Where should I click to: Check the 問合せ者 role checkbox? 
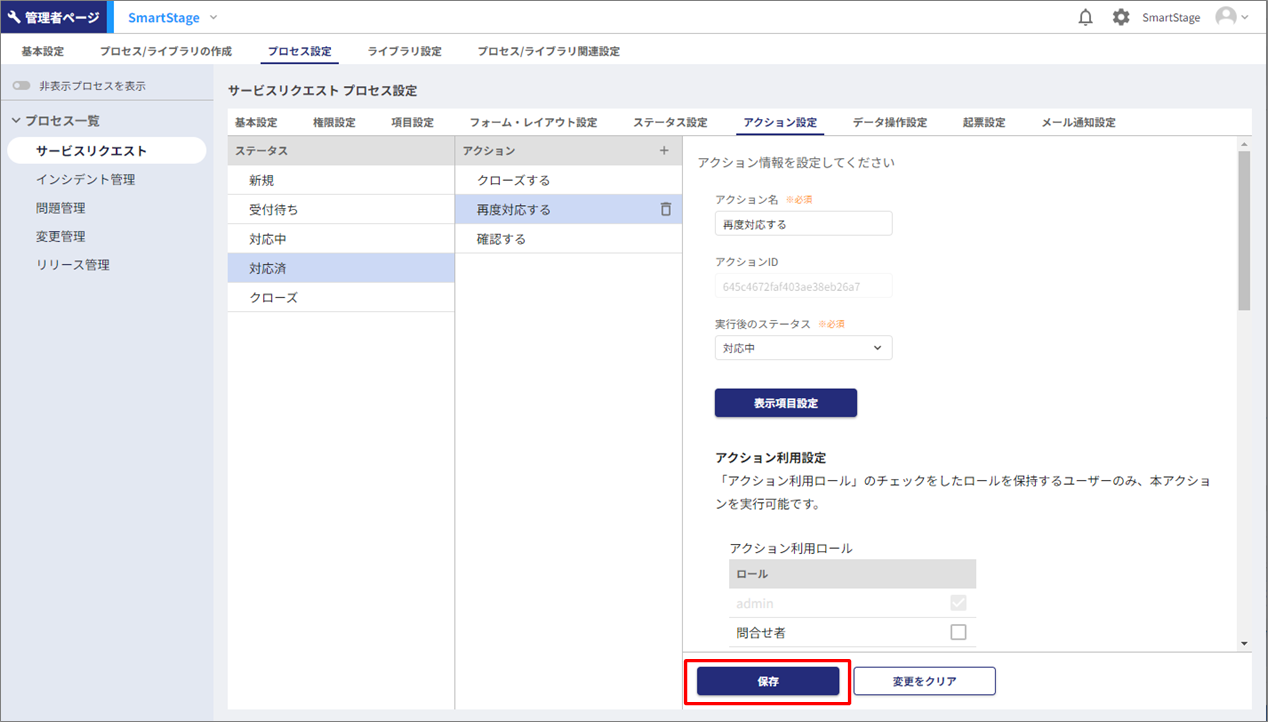(x=958, y=632)
